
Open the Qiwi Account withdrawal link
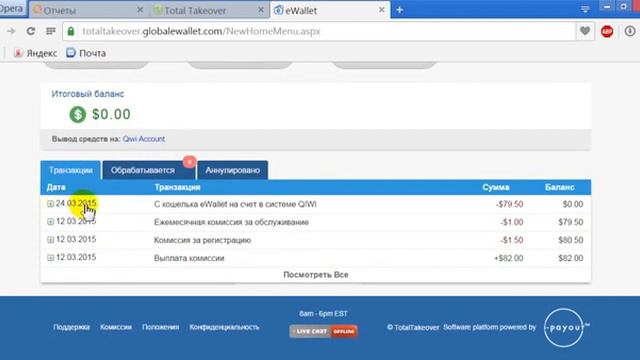(x=144, y=139)
